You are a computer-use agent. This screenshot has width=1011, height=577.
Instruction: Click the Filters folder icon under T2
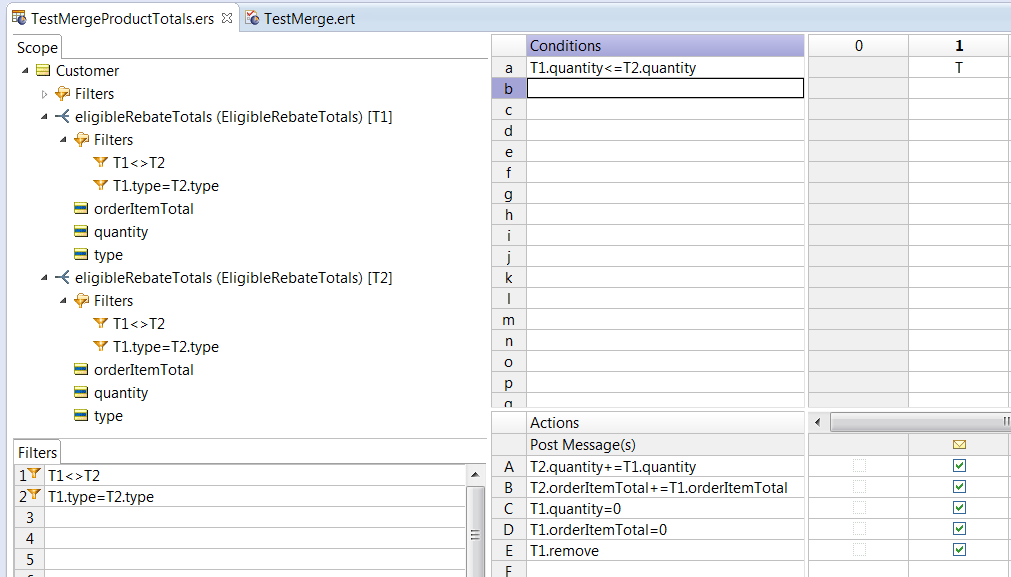coord(81,300)
